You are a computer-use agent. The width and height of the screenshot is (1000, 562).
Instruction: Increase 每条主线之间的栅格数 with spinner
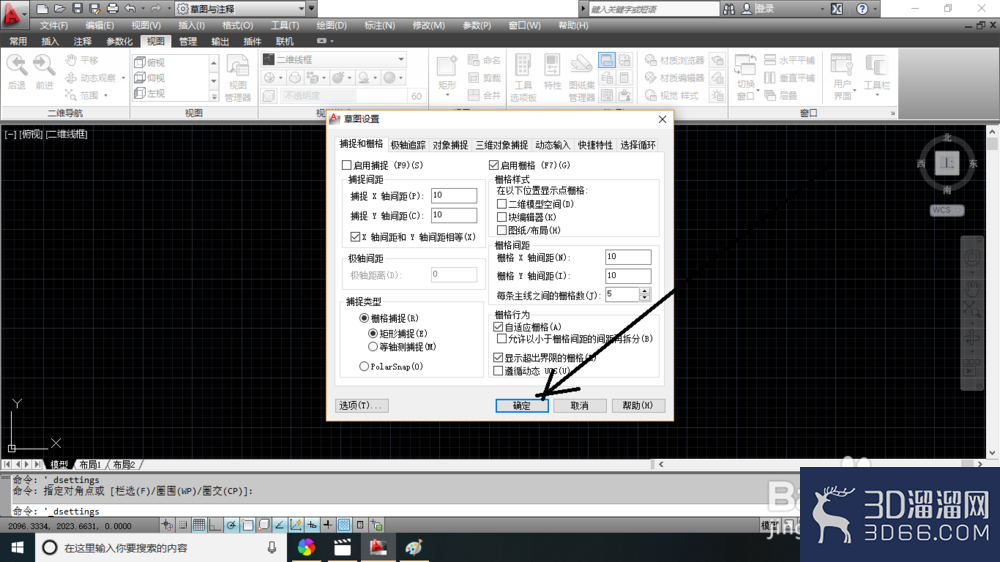pyautogui.click(x=644, y=291)
